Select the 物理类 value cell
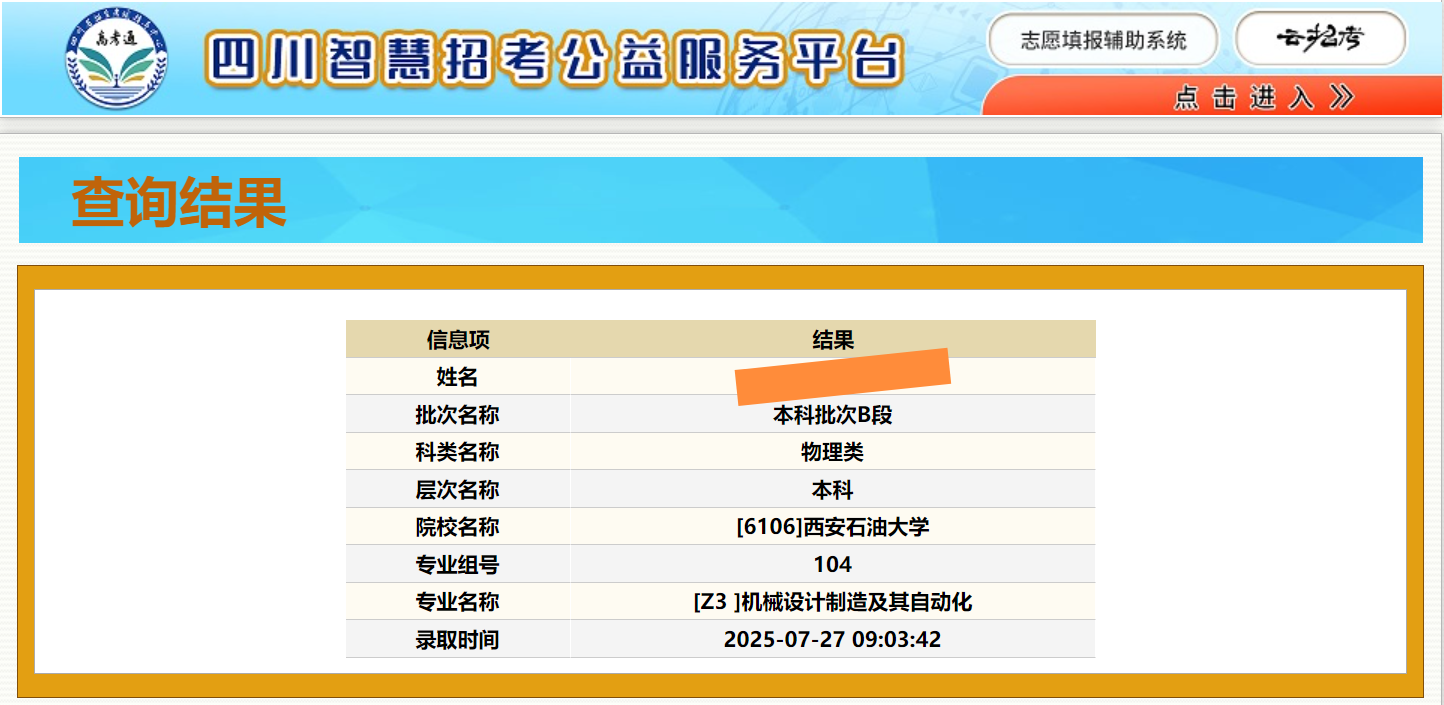This screenshot has width=1444, height=705. point(833,452)
